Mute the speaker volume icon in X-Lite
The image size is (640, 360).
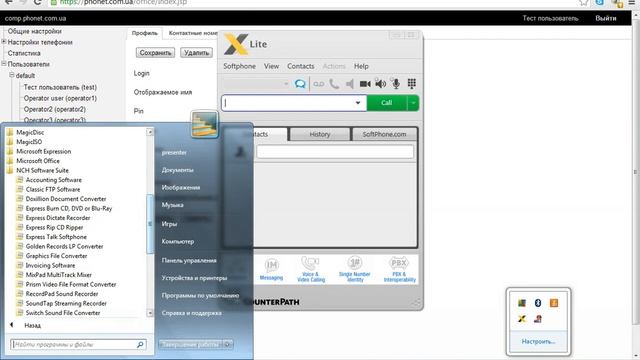coord(380,84)
